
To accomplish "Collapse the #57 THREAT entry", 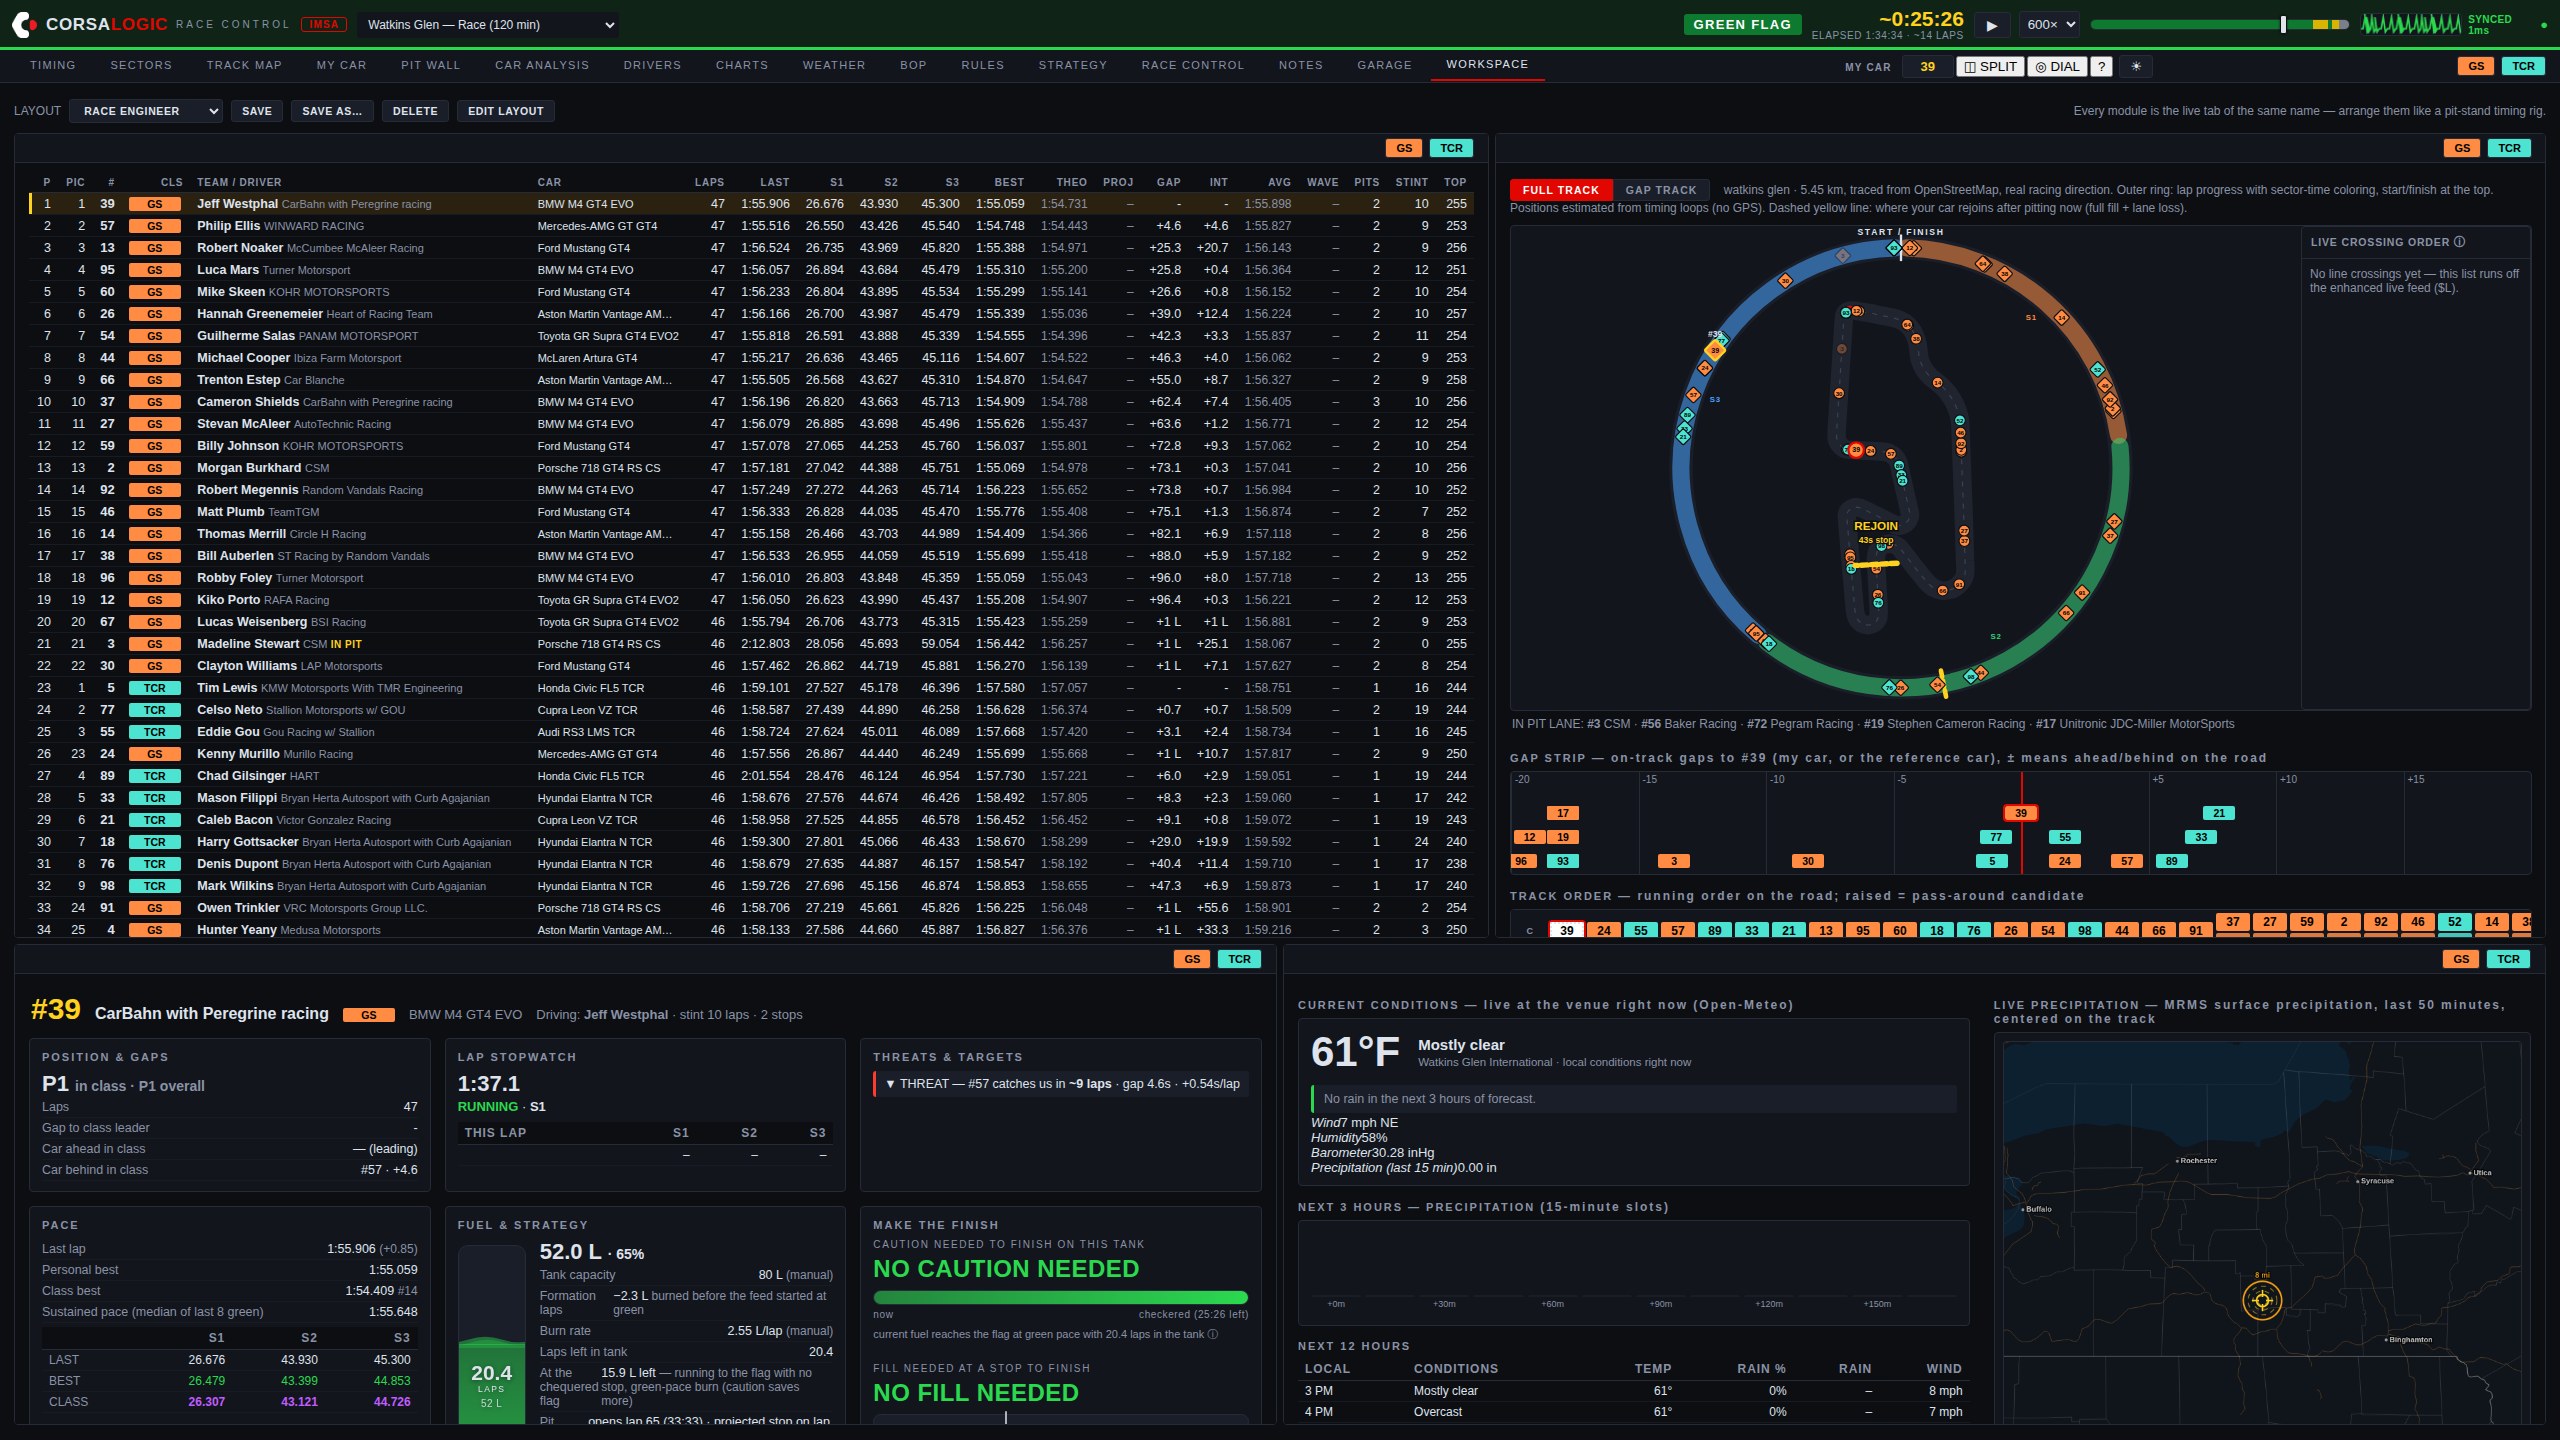I will coord(1061,1084).
